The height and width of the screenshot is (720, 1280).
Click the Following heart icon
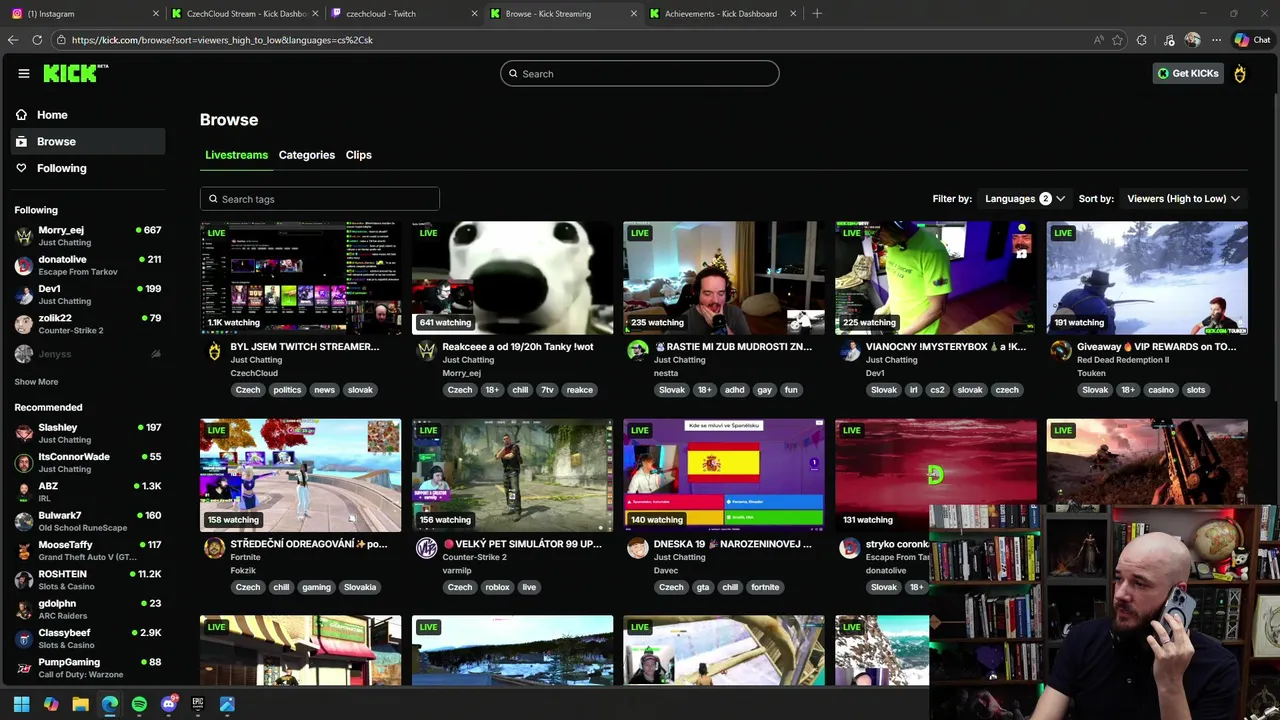click(x=21, y=168)
